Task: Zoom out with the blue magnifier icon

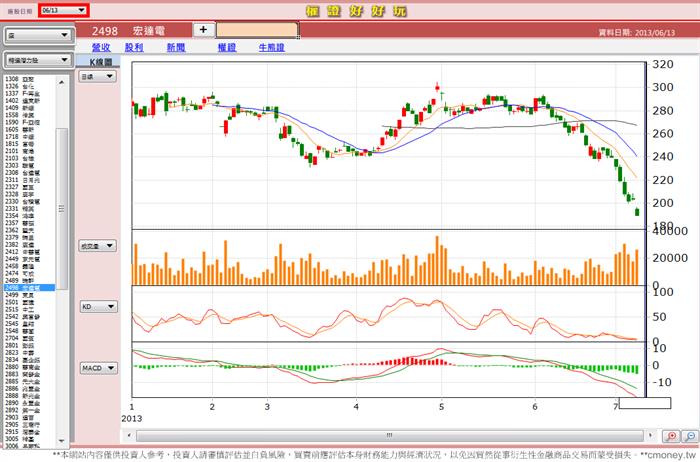Action: 690,436
